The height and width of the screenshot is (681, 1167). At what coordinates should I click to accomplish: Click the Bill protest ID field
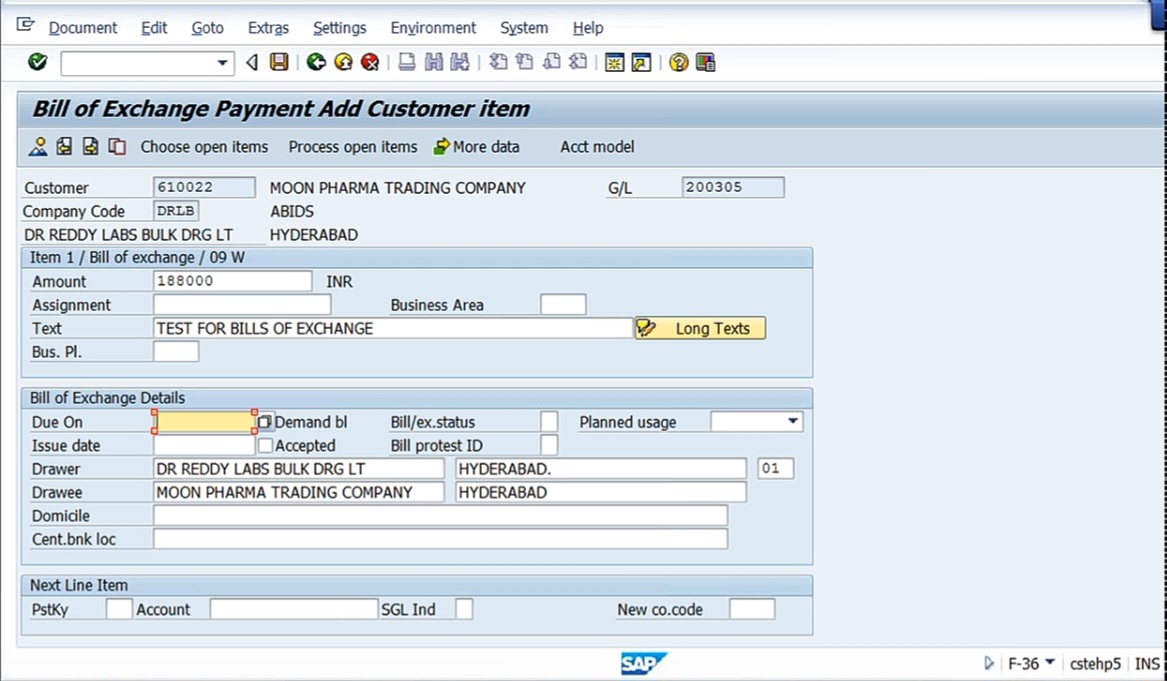[x=549, y=446]
